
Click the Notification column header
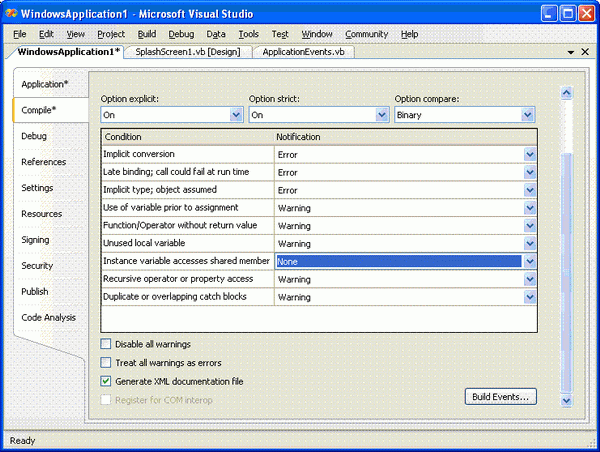tap(406, 137)
